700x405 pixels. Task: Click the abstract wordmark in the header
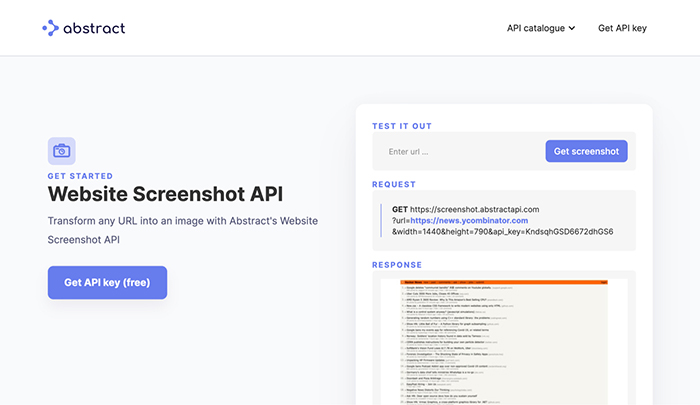96,28
